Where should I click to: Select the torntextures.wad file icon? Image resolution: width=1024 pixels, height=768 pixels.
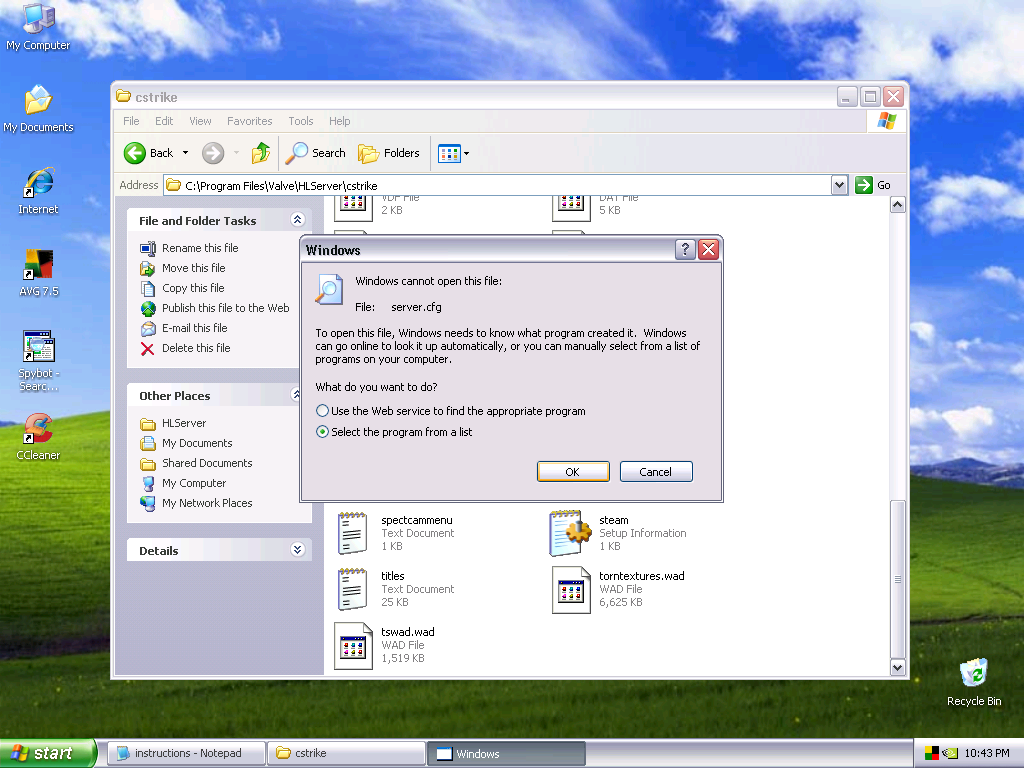pyautogui.click(x=571, y=590)
